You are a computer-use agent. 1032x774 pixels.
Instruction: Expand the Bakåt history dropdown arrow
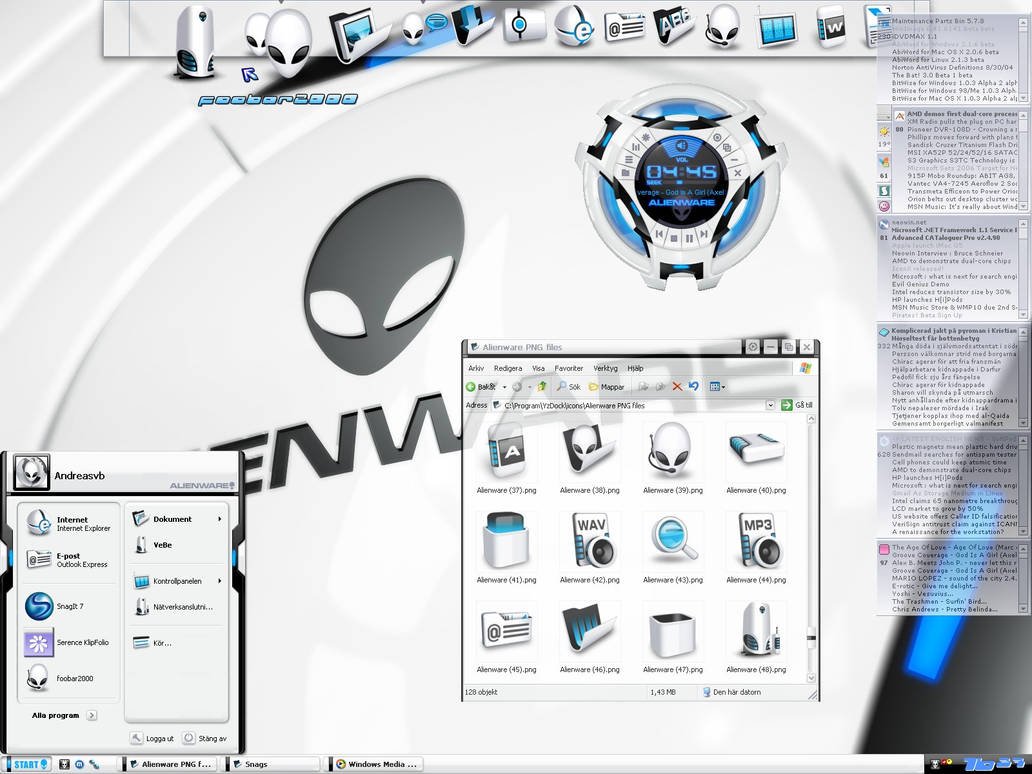pos(504,387)
